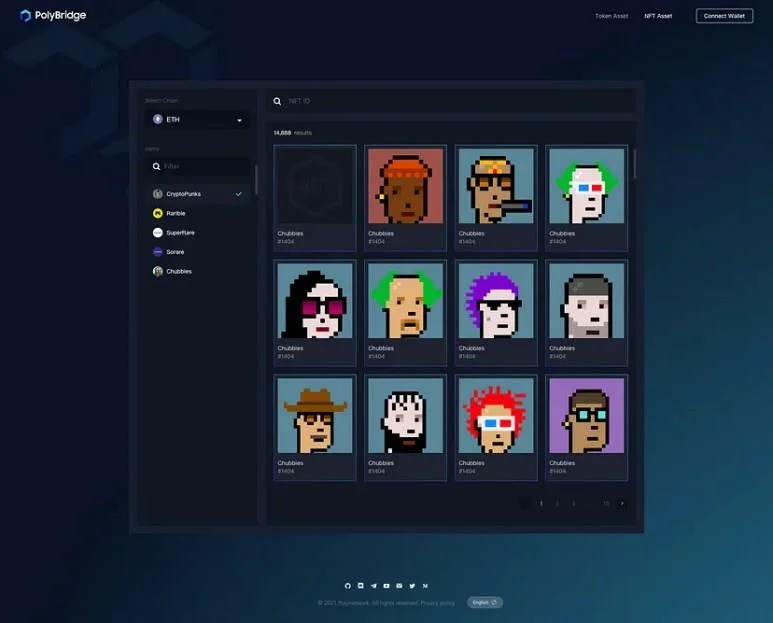
Task: Click the Connect Wallet button
Action: click(724, 16)
